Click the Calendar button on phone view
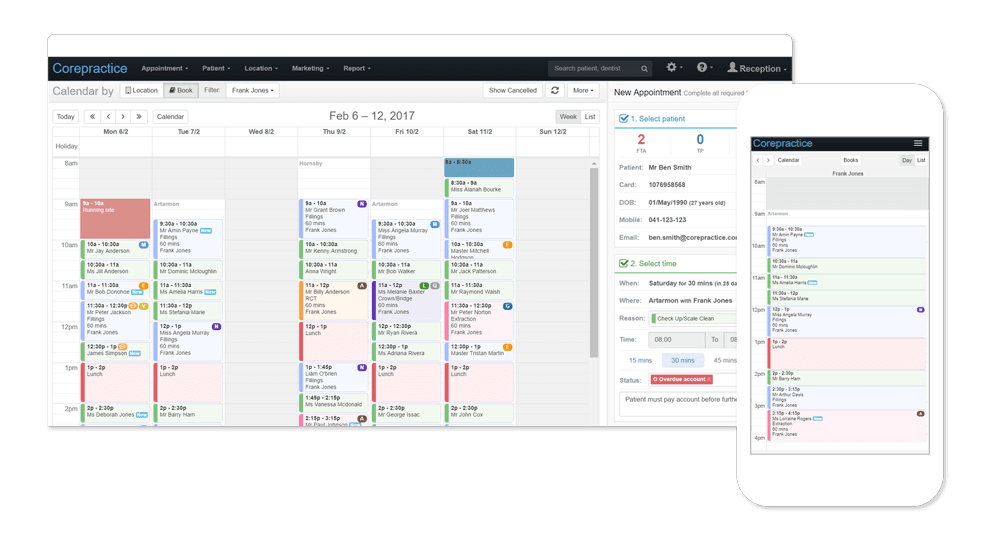Screen dimensions: 990x540 click(x=788, y=160)
